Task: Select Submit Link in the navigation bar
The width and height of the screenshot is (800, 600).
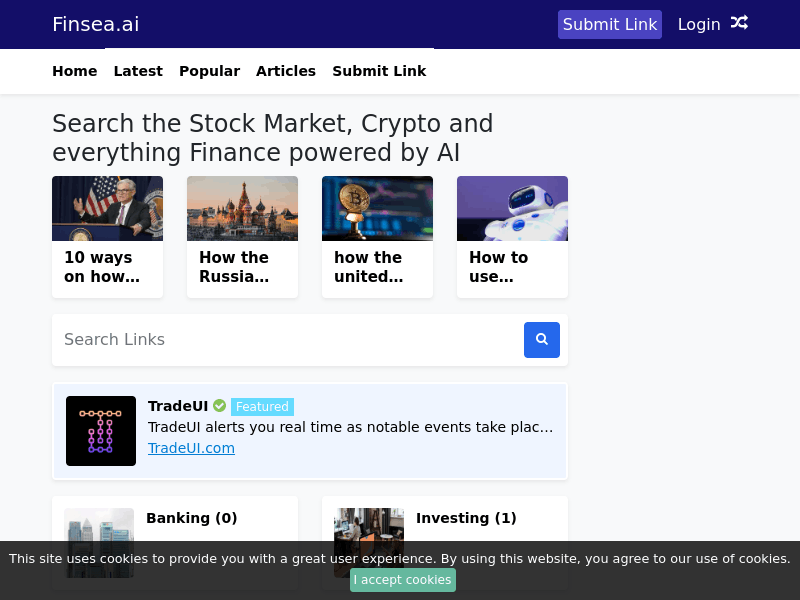Action: click(x=379, y=71)
